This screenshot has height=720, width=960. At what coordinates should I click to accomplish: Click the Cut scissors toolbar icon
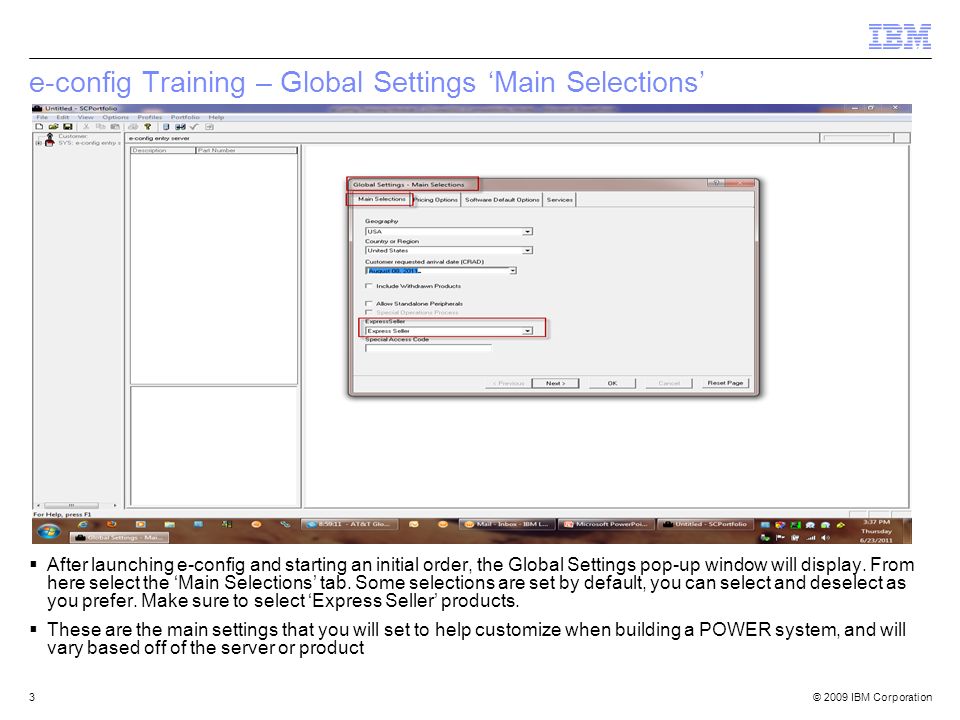pos(86,127)
